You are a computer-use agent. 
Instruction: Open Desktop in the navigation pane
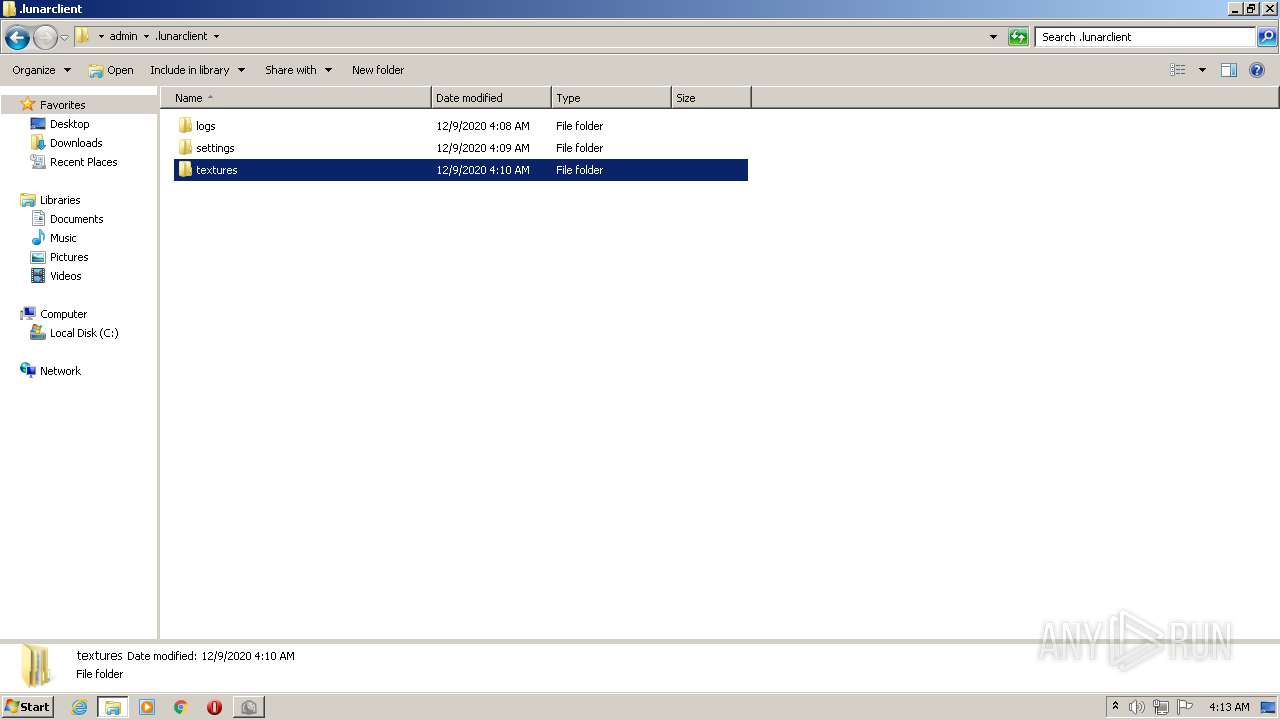69,124
